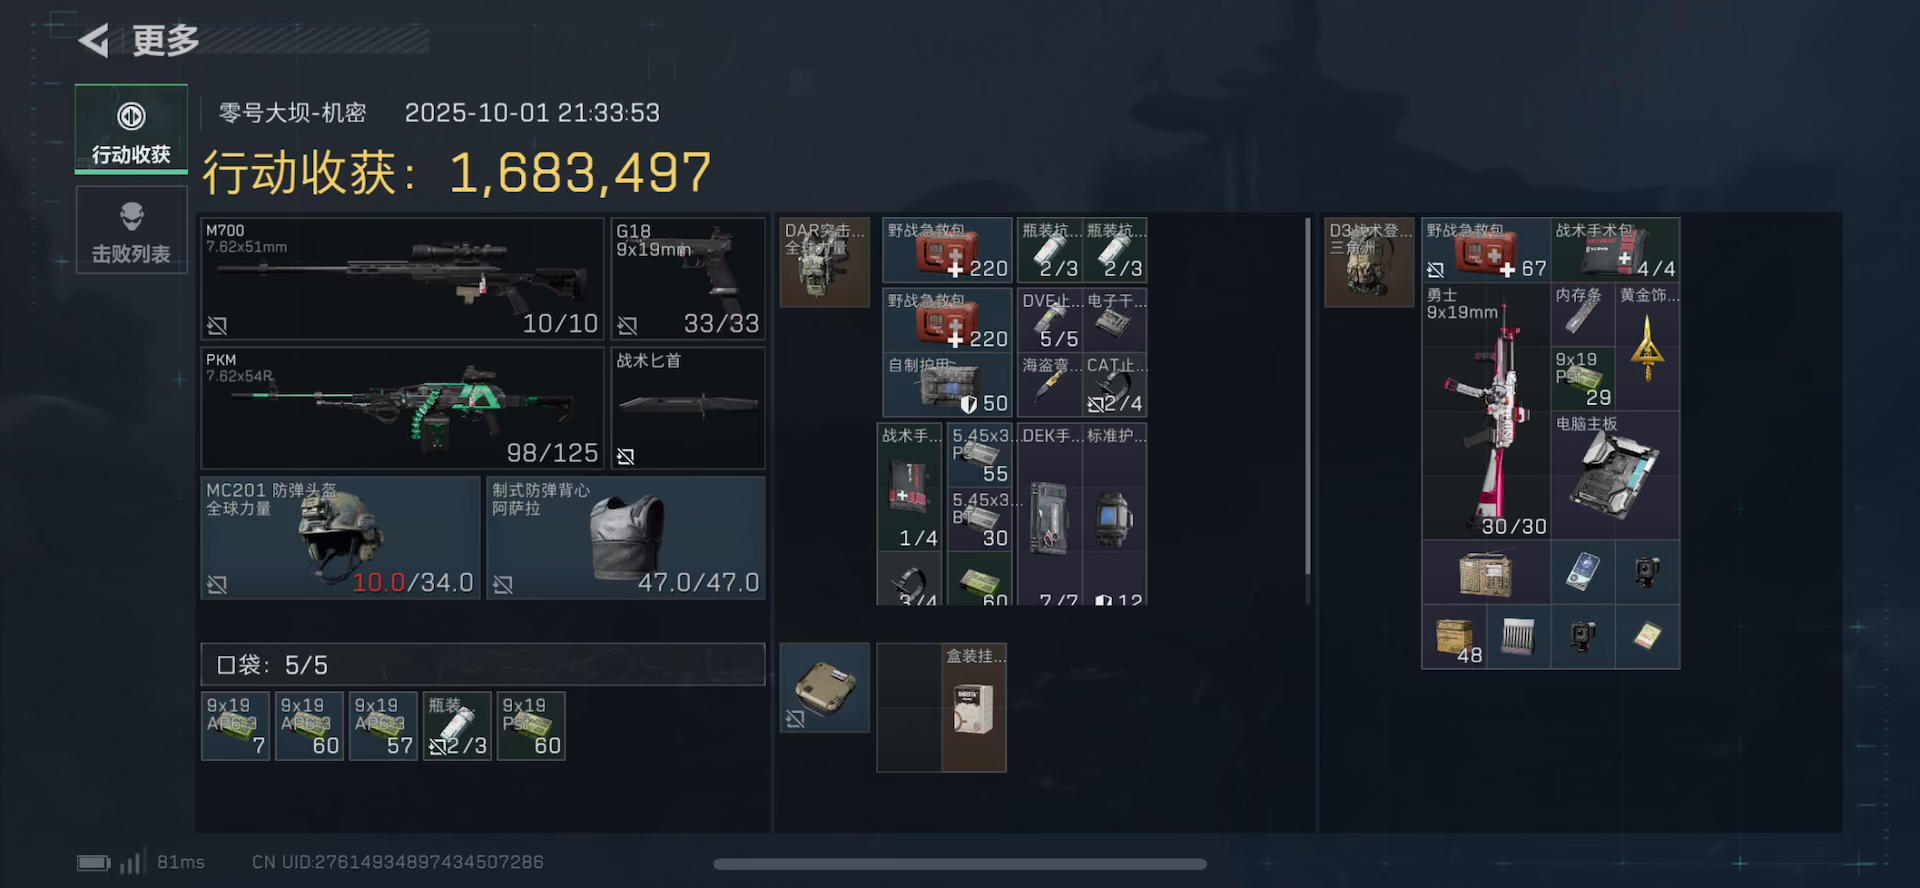1920x888 pixels.
Task: Select the 制式防弹背心 armor vest
Action: point(626,538)
